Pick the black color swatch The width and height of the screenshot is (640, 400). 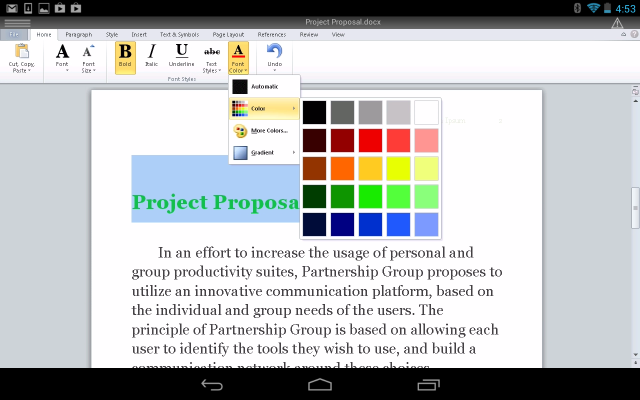[314, 112]
